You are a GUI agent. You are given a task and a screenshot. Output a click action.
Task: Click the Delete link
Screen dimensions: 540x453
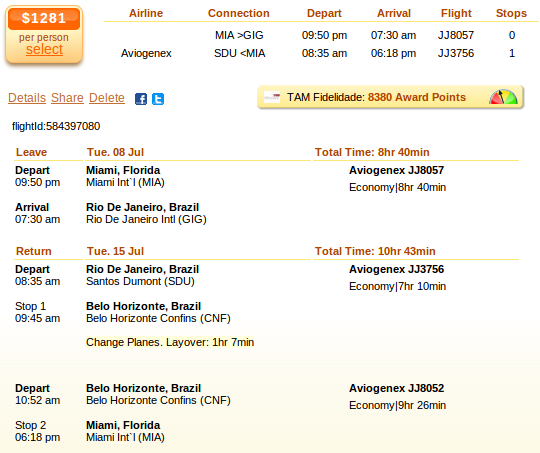coord(107,98)
